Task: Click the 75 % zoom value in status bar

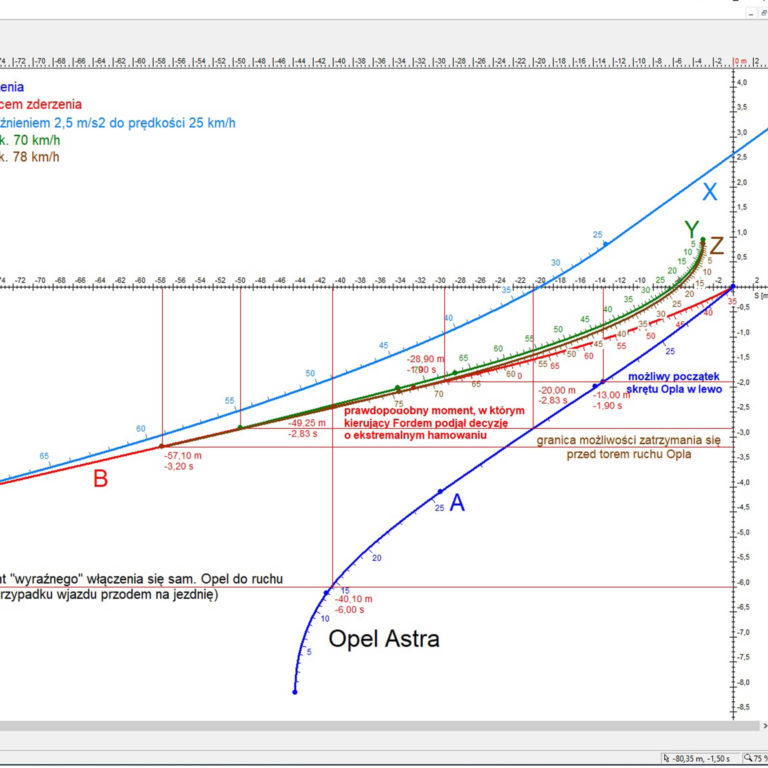Action: click(761, 759)
